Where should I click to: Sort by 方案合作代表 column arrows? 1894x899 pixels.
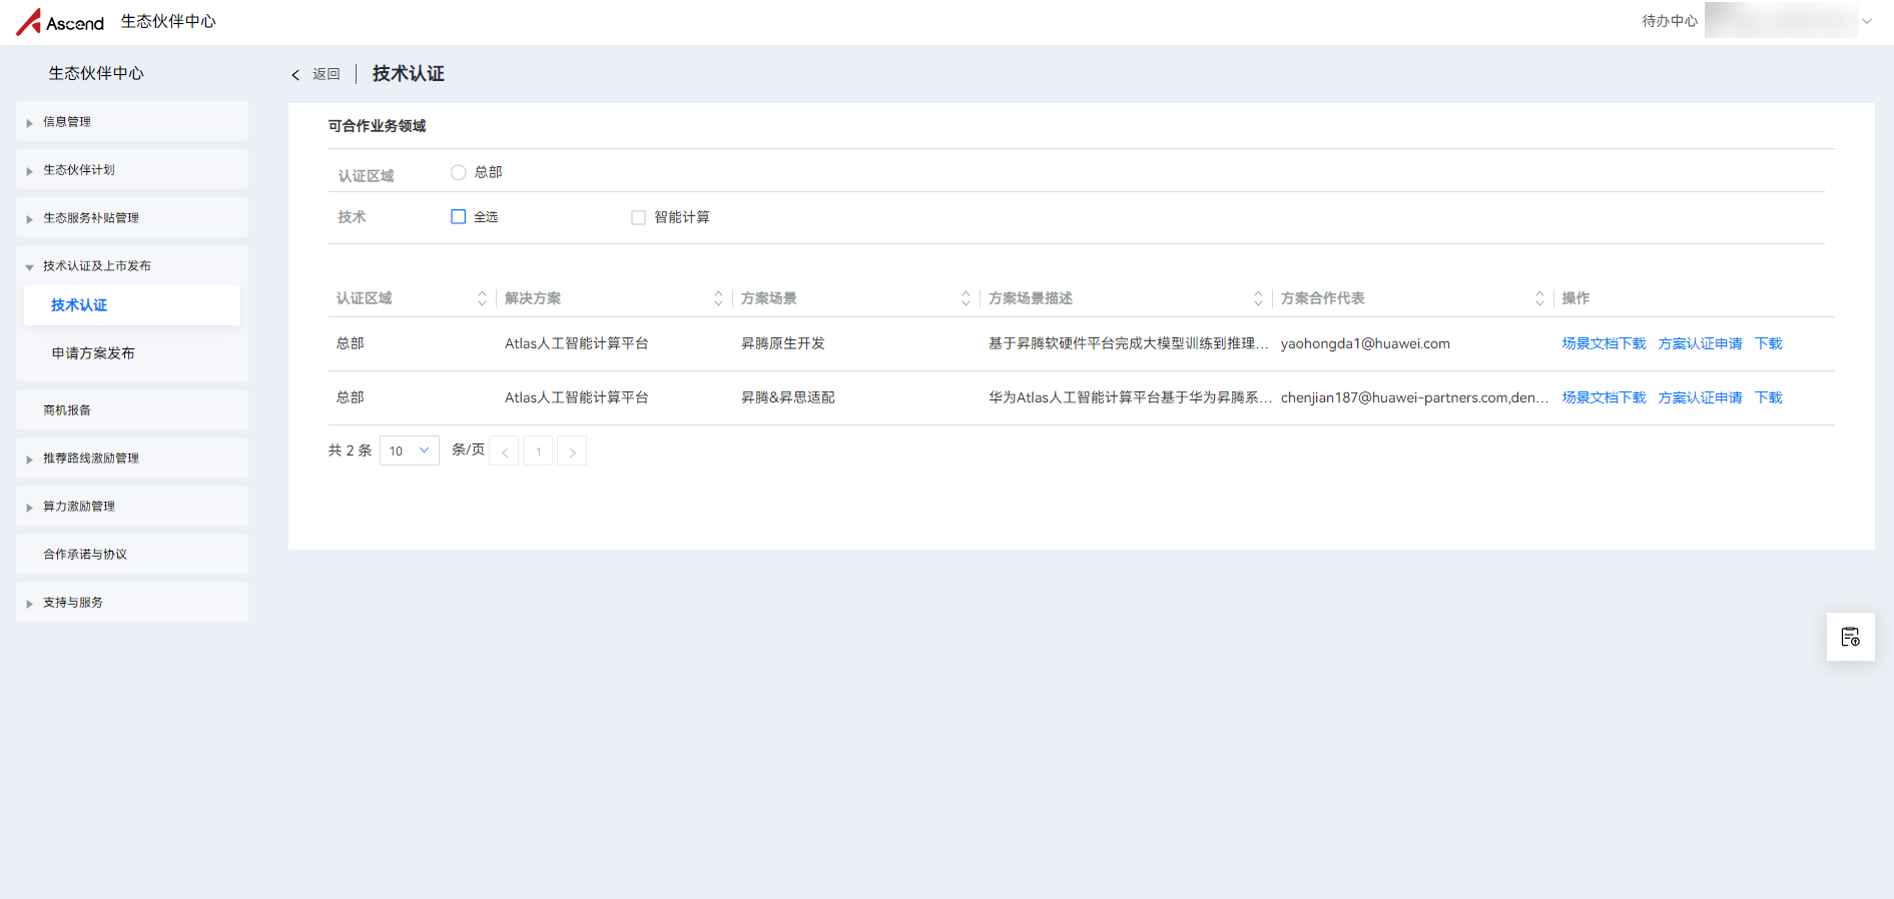[1539, 298]
